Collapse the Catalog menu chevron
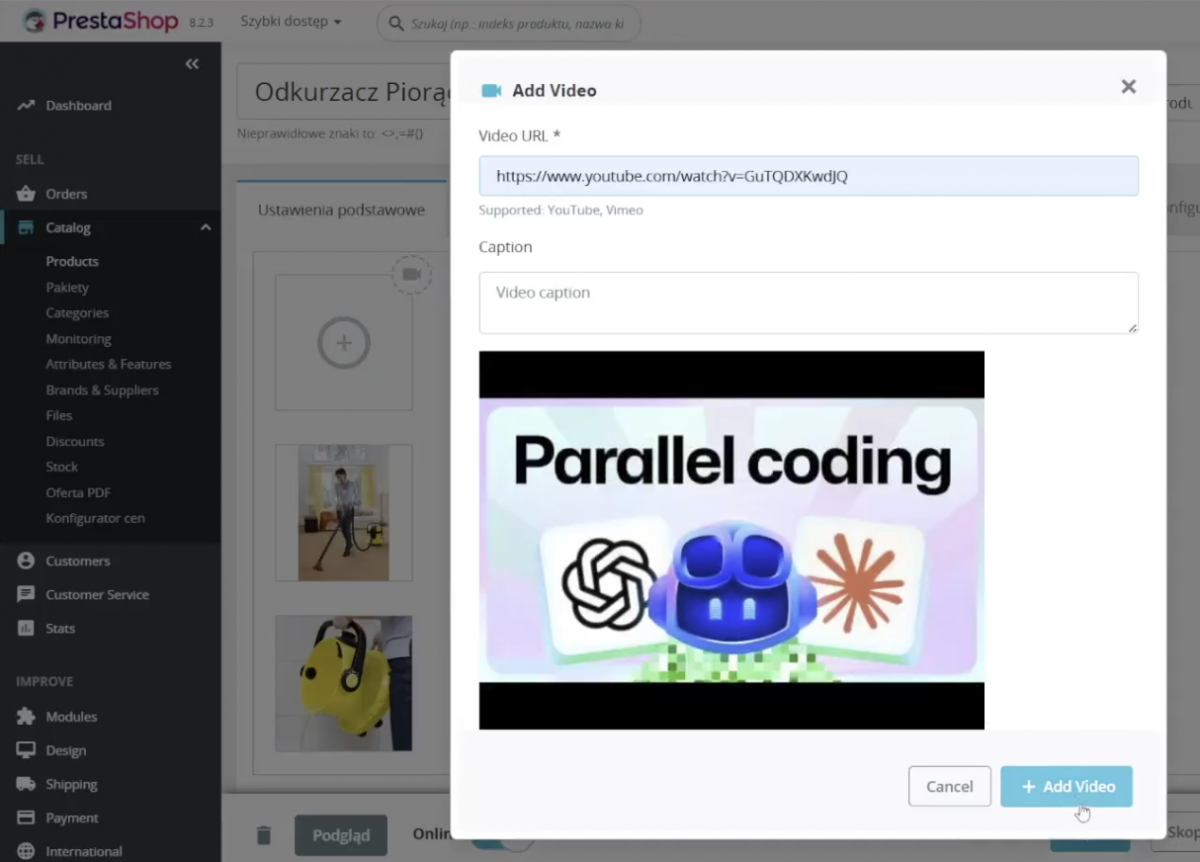 tap(205, 228)
